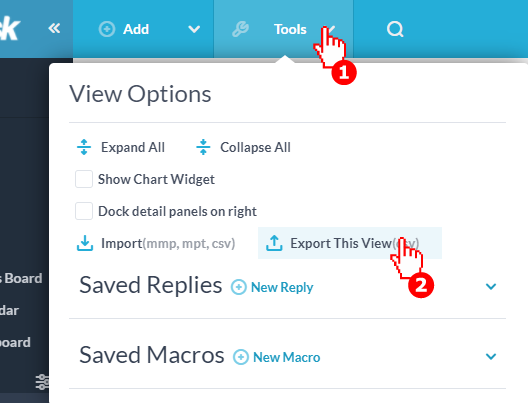This screenshot has height=403, width=528.
Task: Expand the Saved Replies section chevron
Action: [491, 287]
